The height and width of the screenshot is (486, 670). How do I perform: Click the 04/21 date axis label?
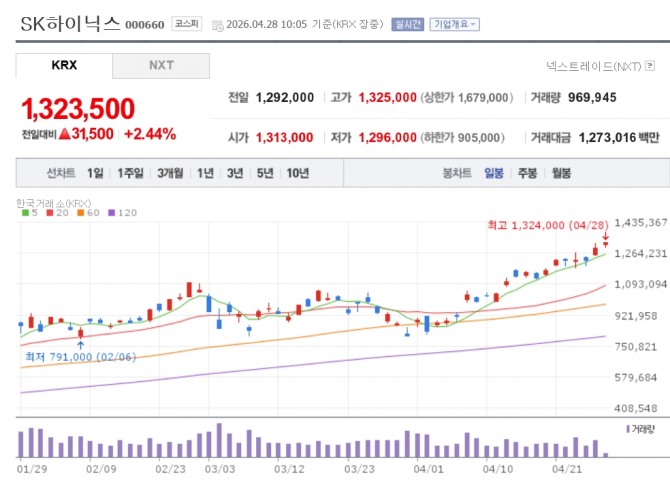(567, 469)
